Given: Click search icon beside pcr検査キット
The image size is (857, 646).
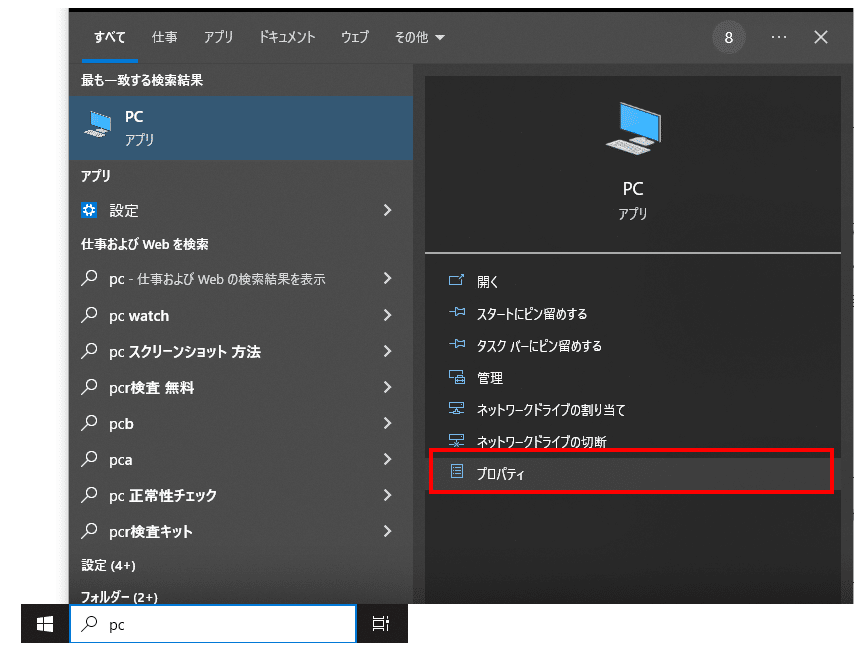Looking at the screenshot, I should [x=89, y=531].
